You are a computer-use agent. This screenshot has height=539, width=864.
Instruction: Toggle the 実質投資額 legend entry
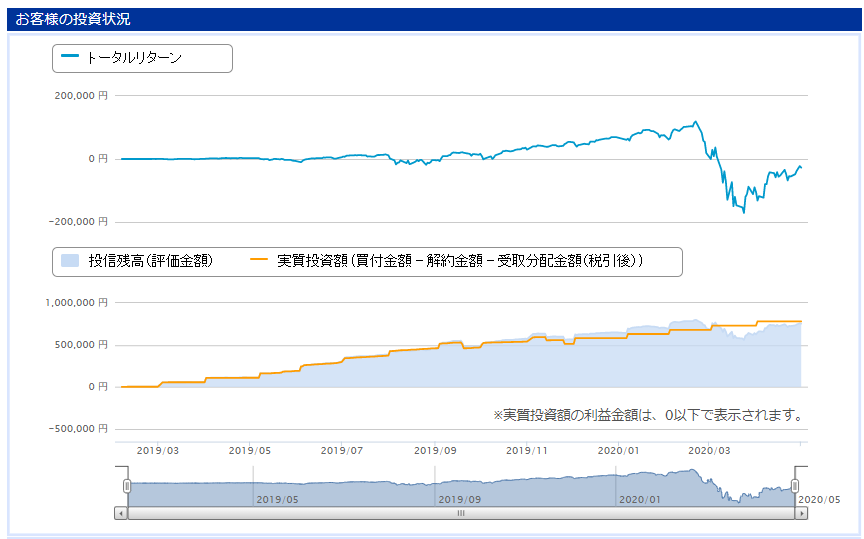point(446,261)
